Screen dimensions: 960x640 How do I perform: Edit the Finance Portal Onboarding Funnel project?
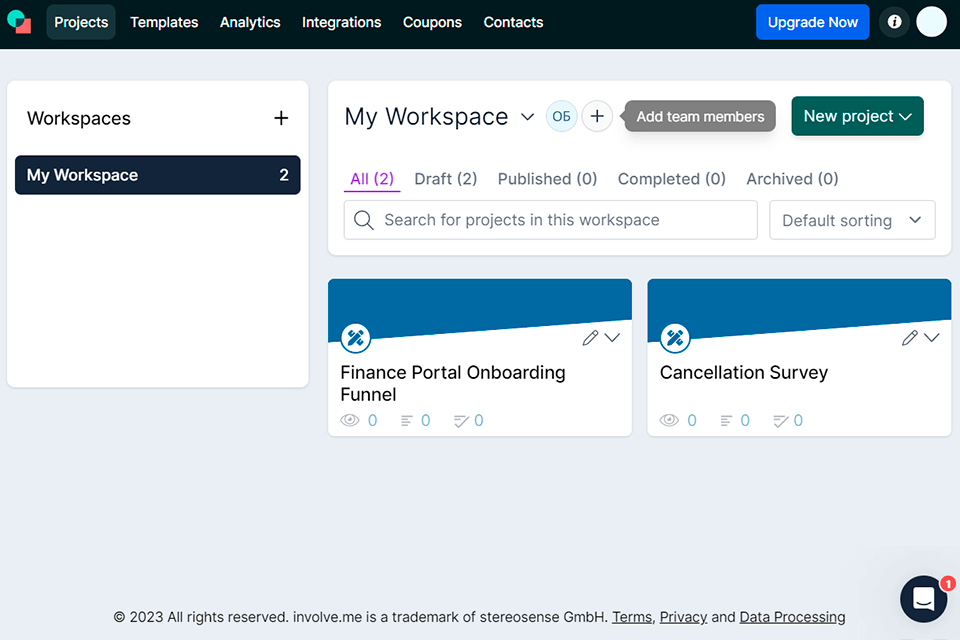pos(590,338)
